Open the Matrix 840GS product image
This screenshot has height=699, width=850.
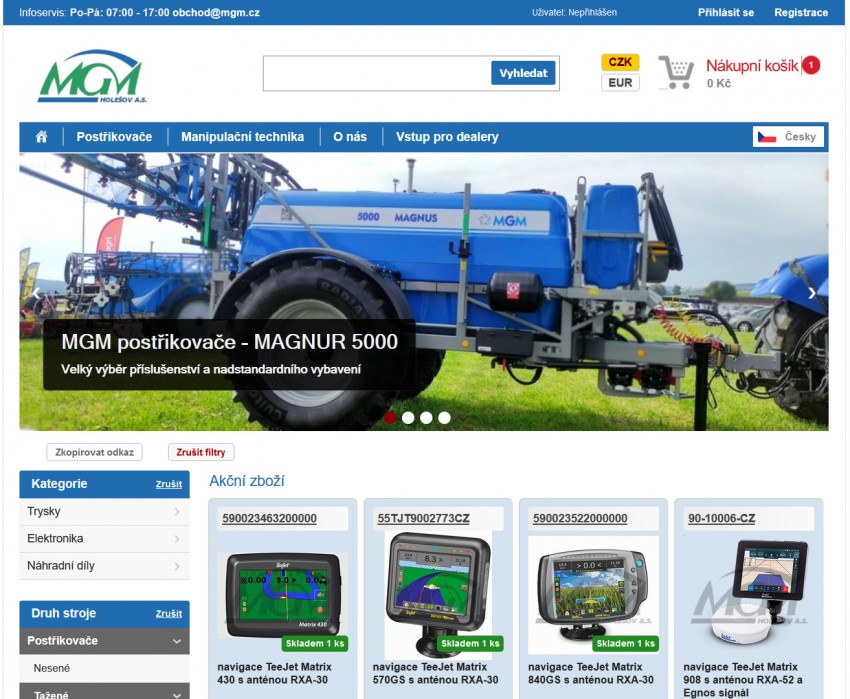[x=593, y=595]
